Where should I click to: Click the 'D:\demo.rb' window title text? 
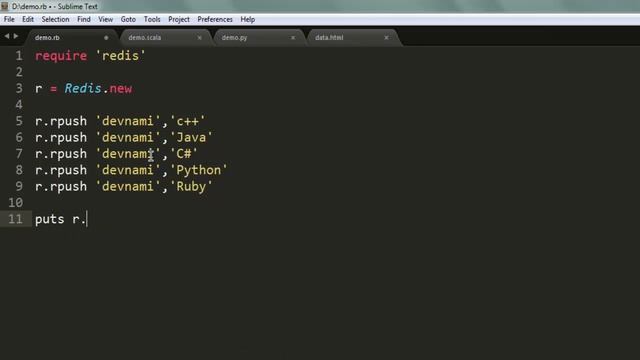click(x=29, y=7)
